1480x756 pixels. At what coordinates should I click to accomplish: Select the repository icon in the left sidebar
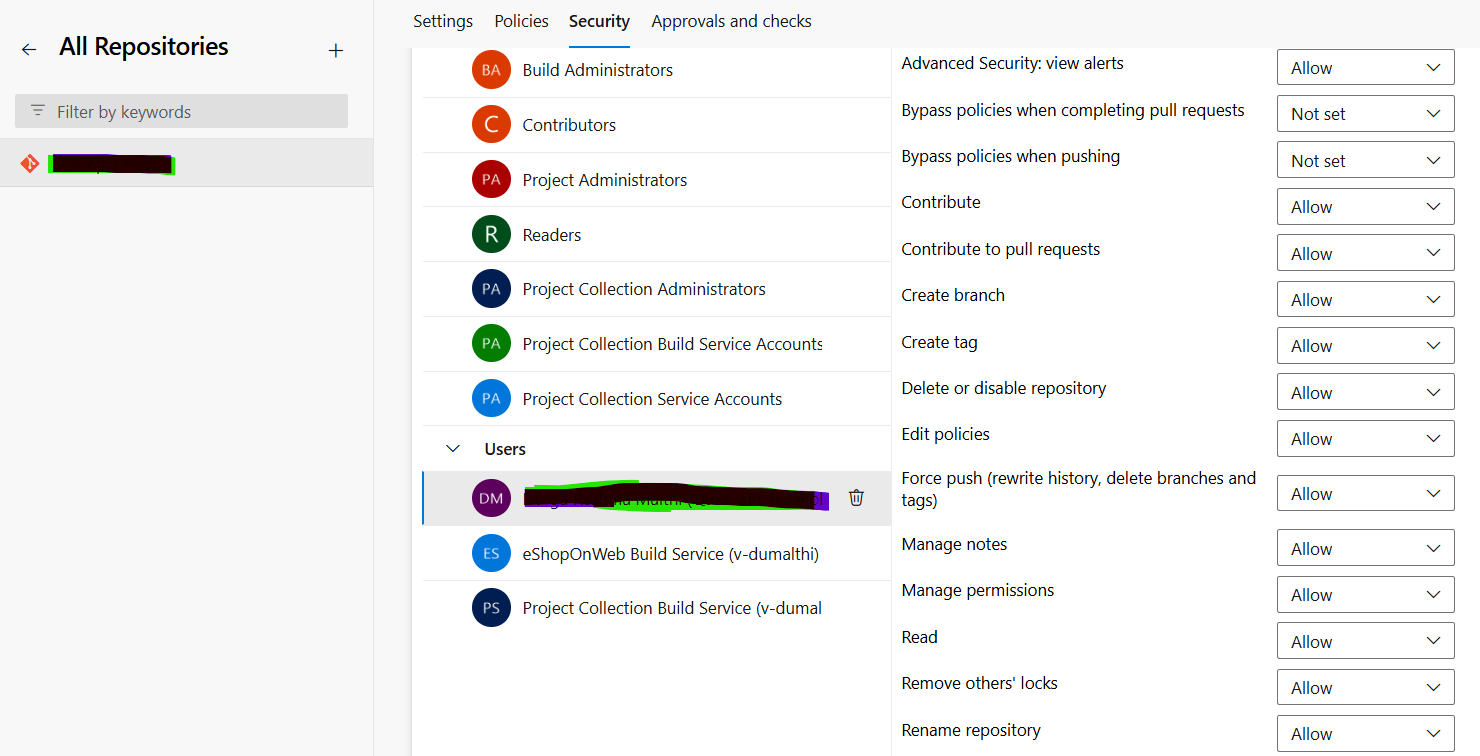click(30, 163)
